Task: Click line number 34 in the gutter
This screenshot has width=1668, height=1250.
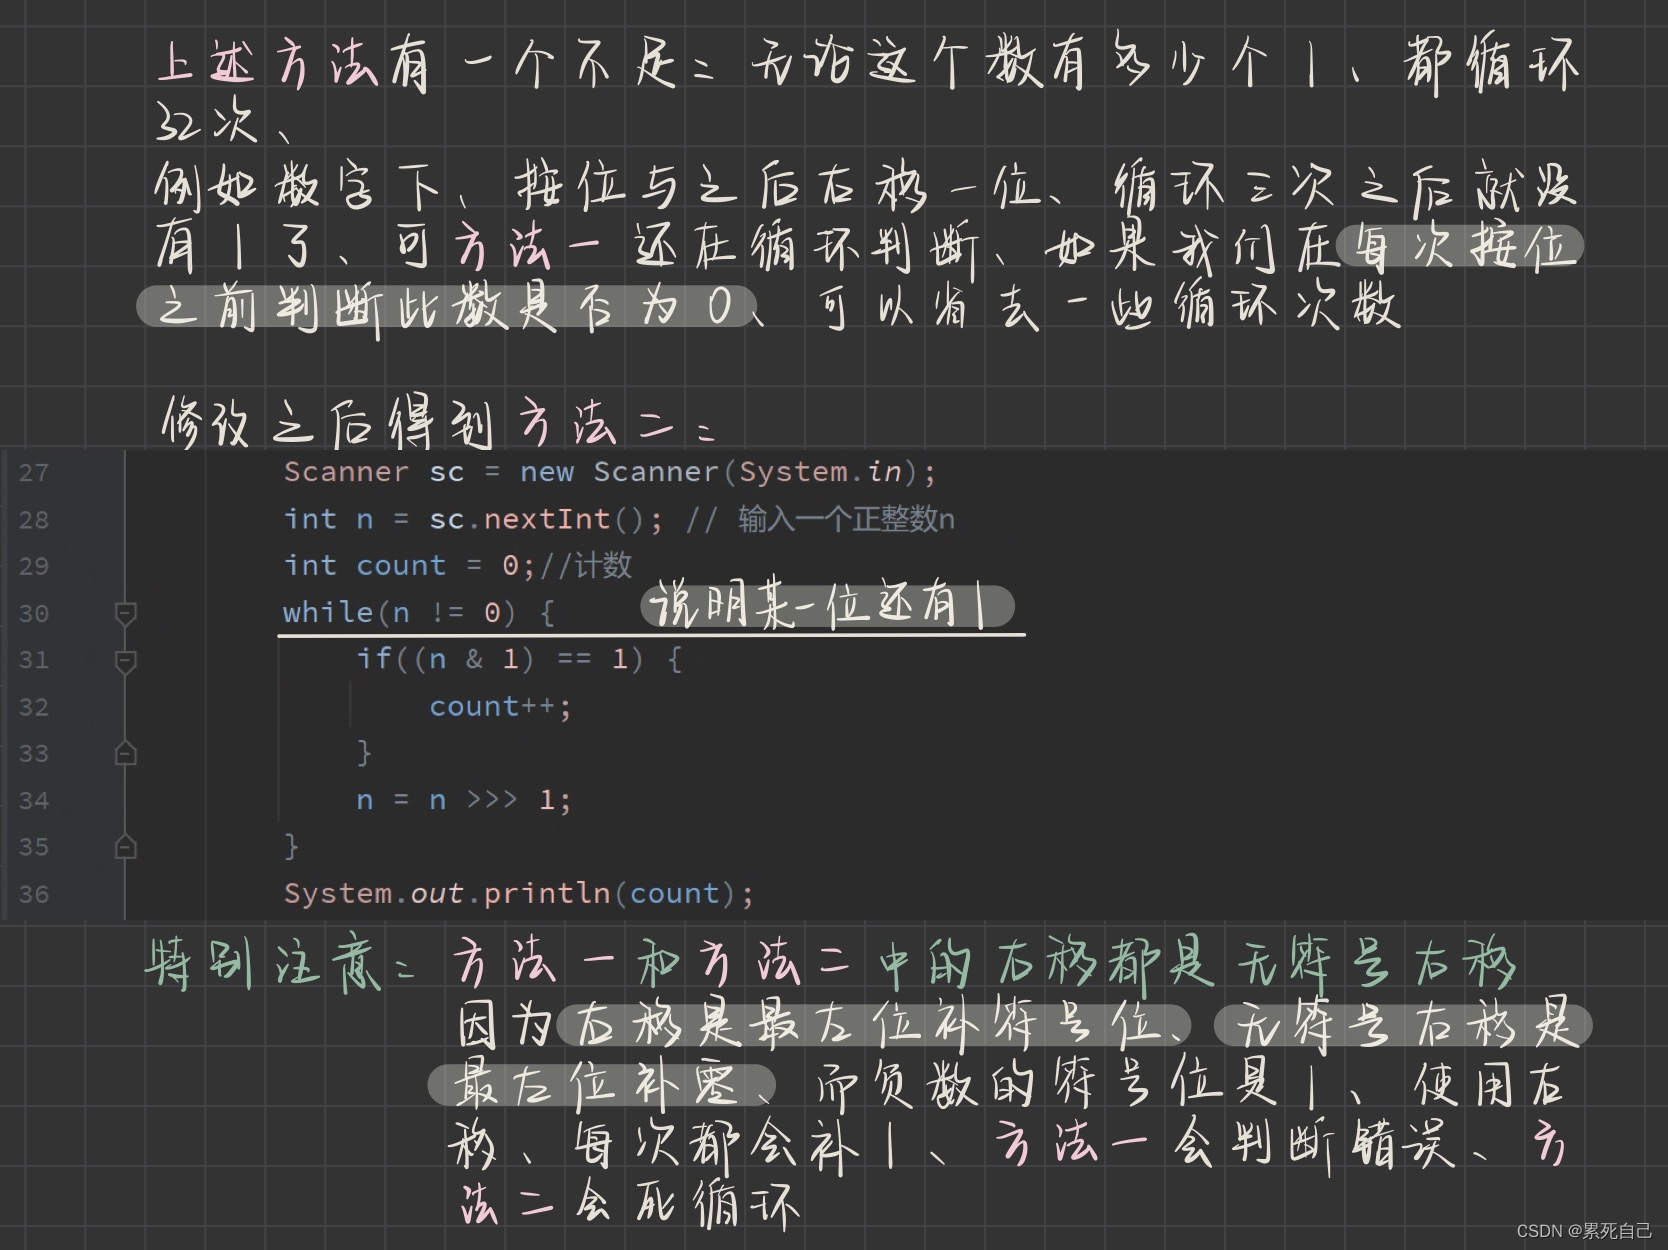Action: (34, 801)
